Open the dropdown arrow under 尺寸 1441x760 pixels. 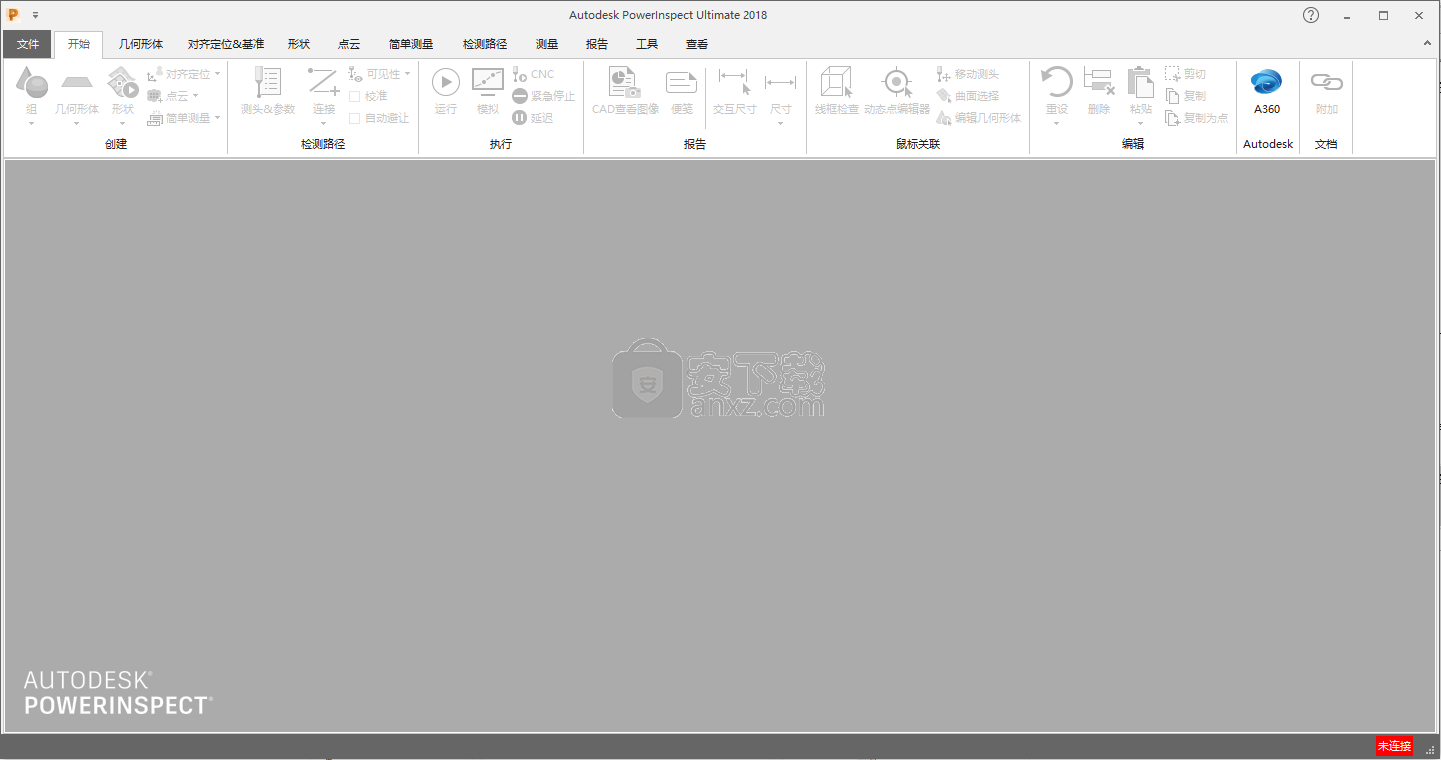click(781, 124)
